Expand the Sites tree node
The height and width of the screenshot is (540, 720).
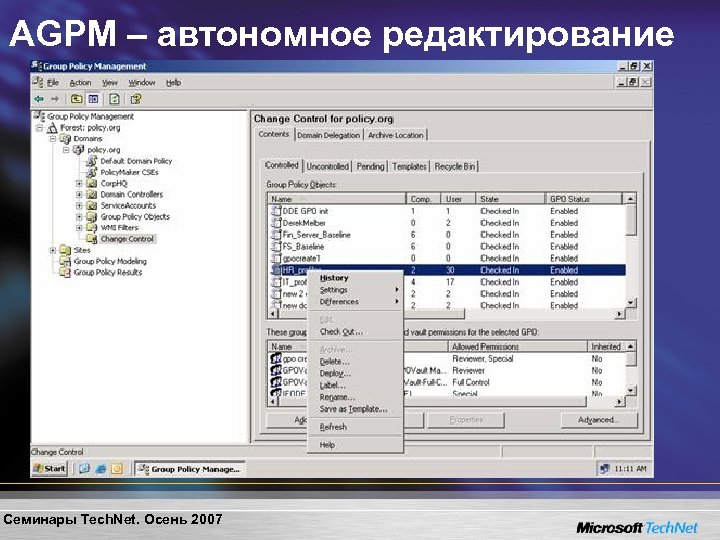(53, 250)
